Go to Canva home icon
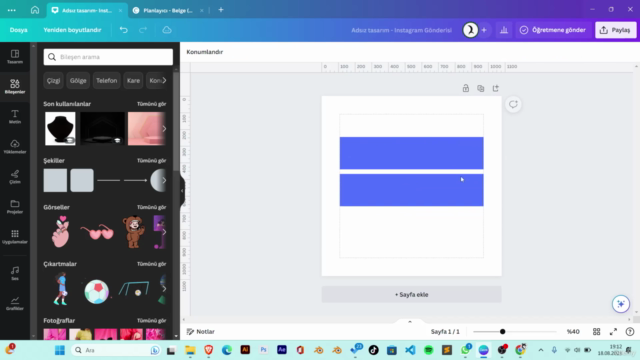 [35, 10]
